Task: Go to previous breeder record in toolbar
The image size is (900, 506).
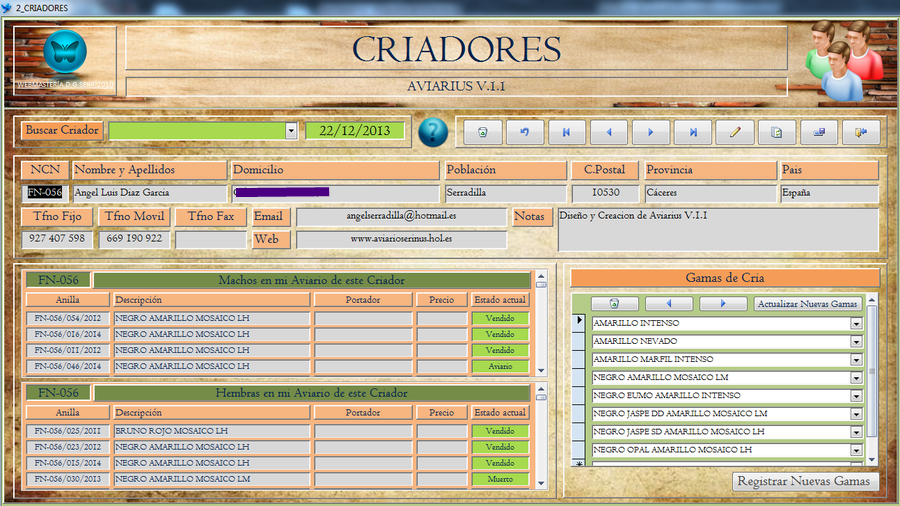Action: click(x=608, y=131)
